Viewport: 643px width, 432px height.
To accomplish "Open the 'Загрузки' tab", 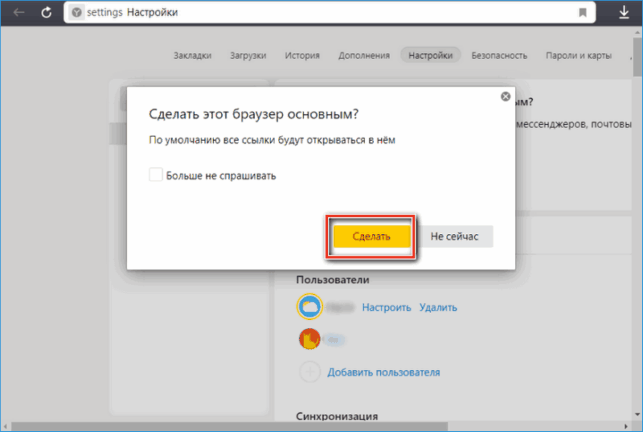I will [x=248, y=55].
